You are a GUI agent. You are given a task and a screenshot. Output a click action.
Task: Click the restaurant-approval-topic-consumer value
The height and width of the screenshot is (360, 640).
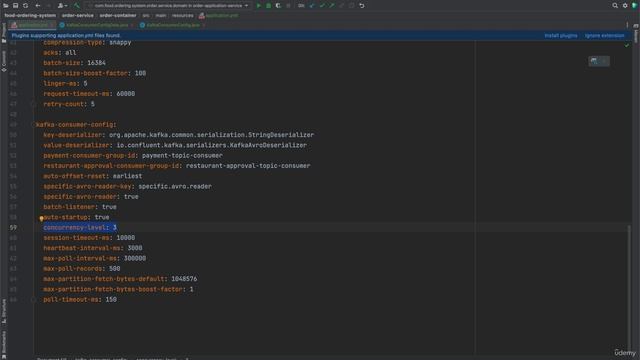(248, 166)
